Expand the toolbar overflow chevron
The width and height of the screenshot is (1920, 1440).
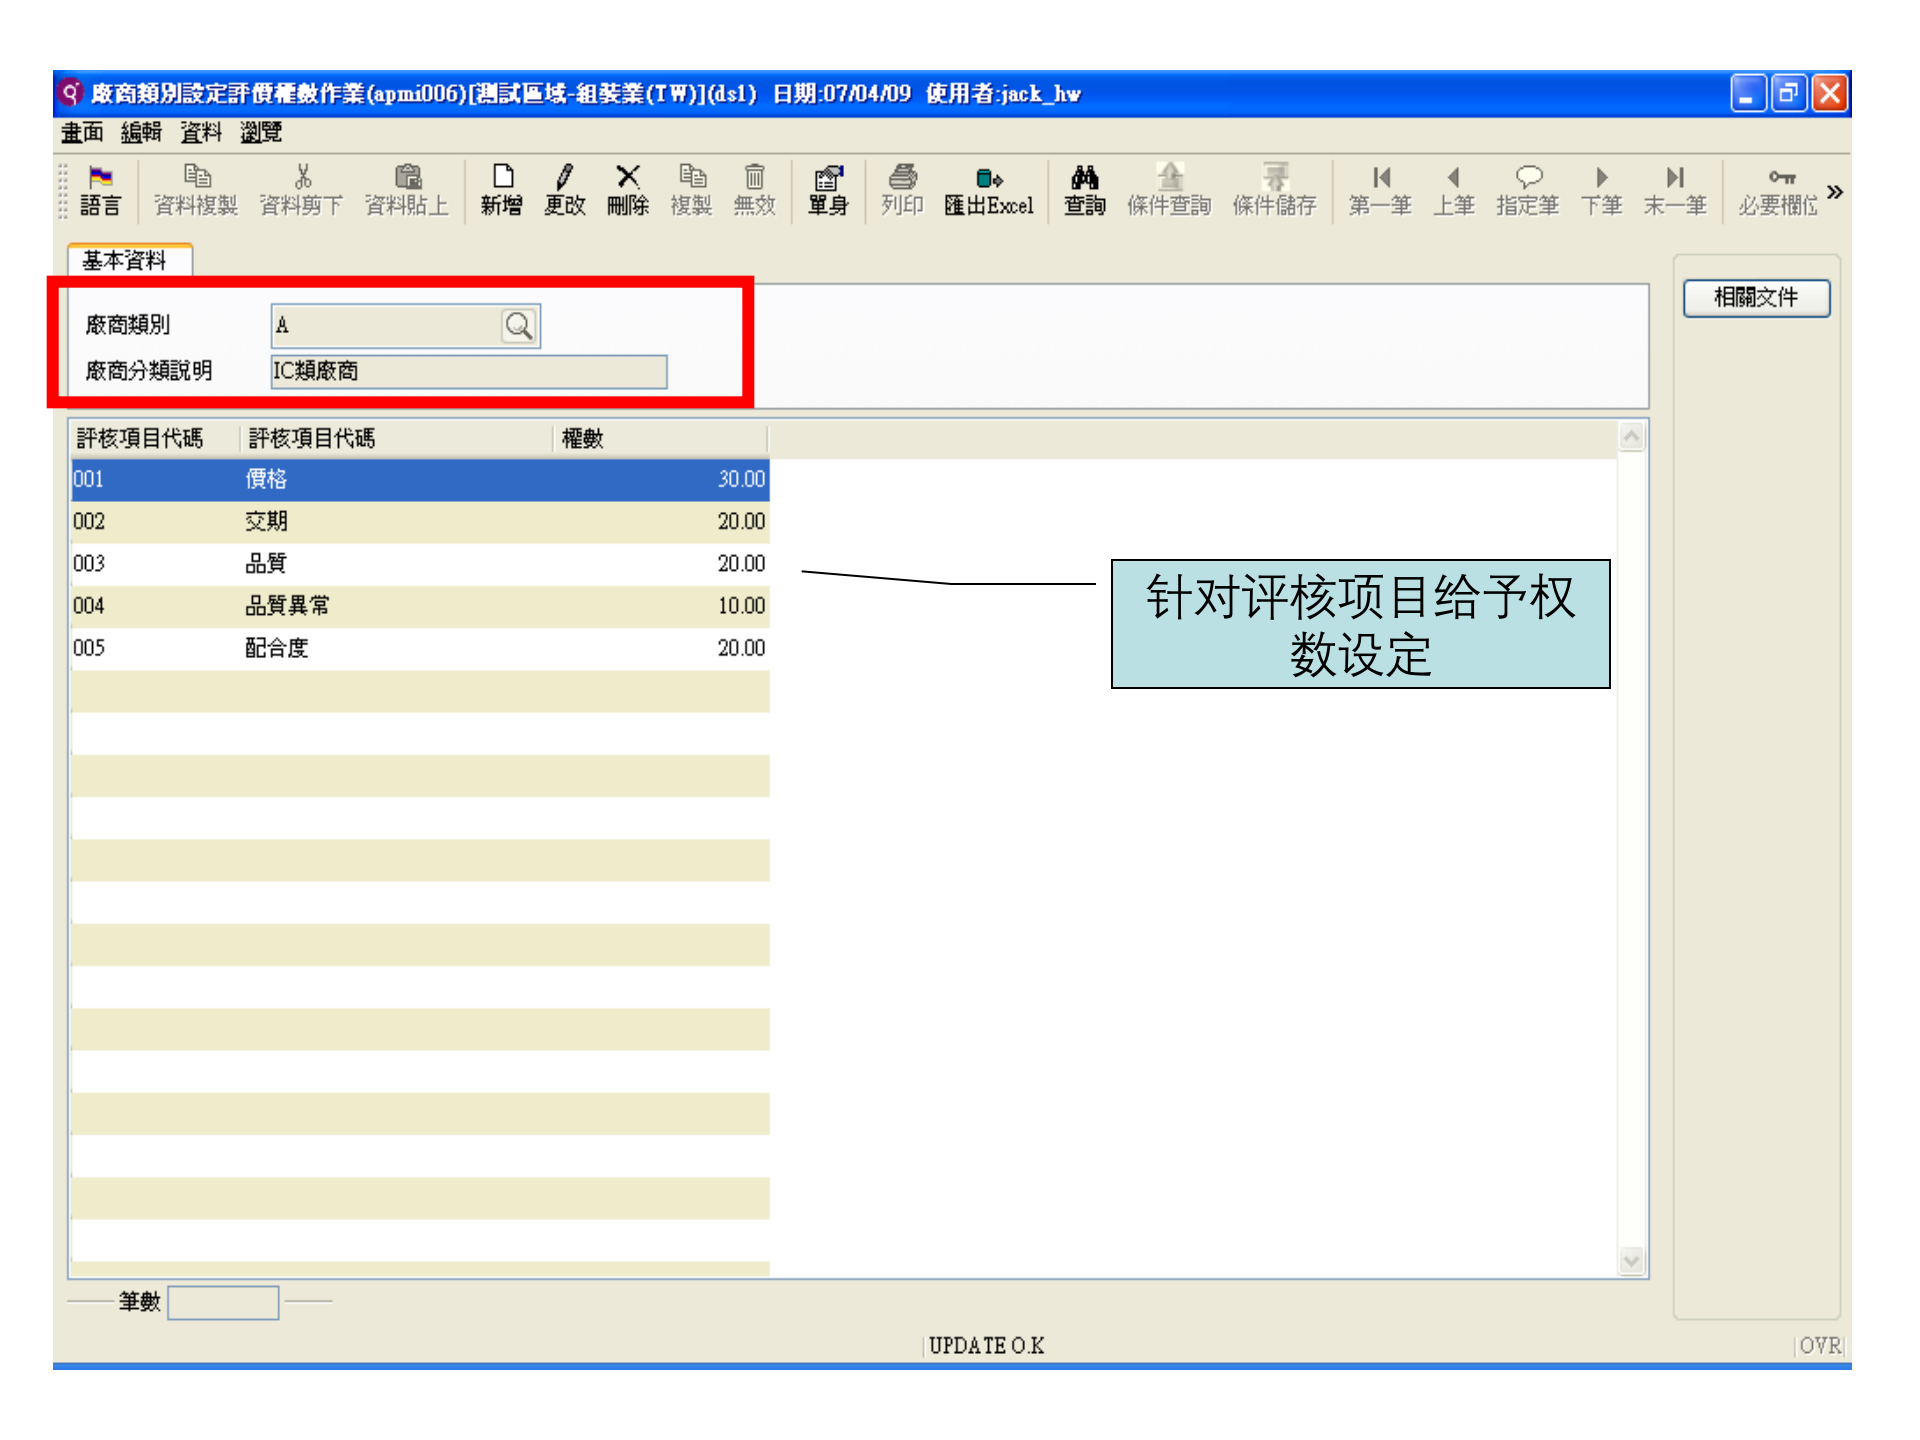(1836, 190)
